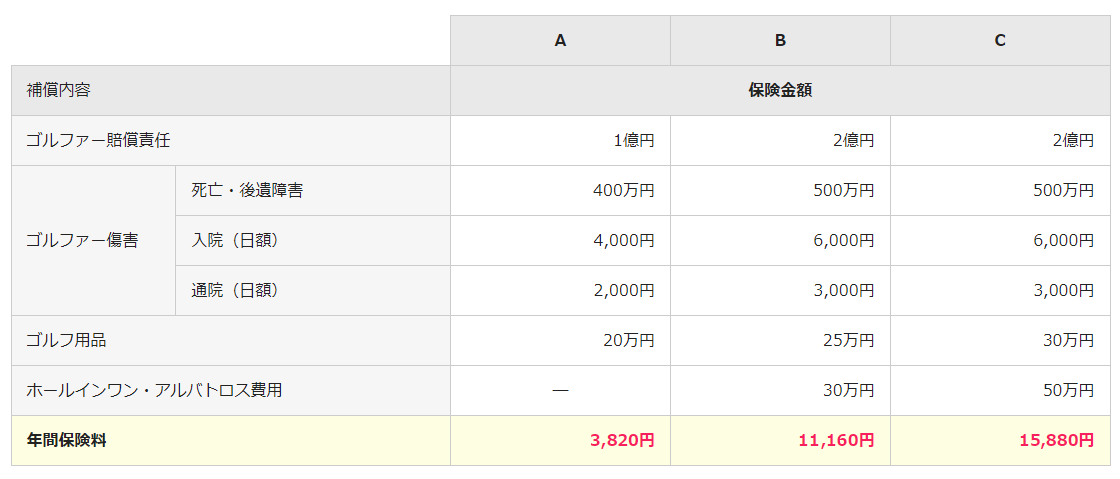The image size is (1120, 479).
Task: Click the 50万円 hole-in-one cost cell
Action: coord(1068,390)
